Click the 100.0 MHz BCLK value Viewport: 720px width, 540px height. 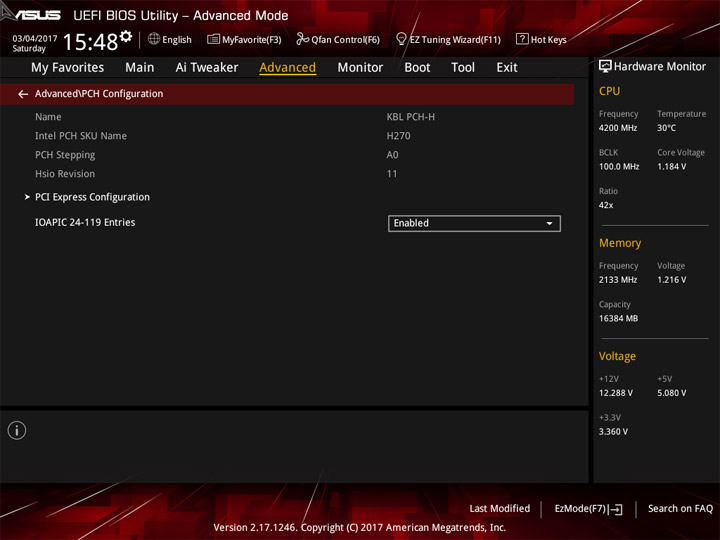click(619, 167)
